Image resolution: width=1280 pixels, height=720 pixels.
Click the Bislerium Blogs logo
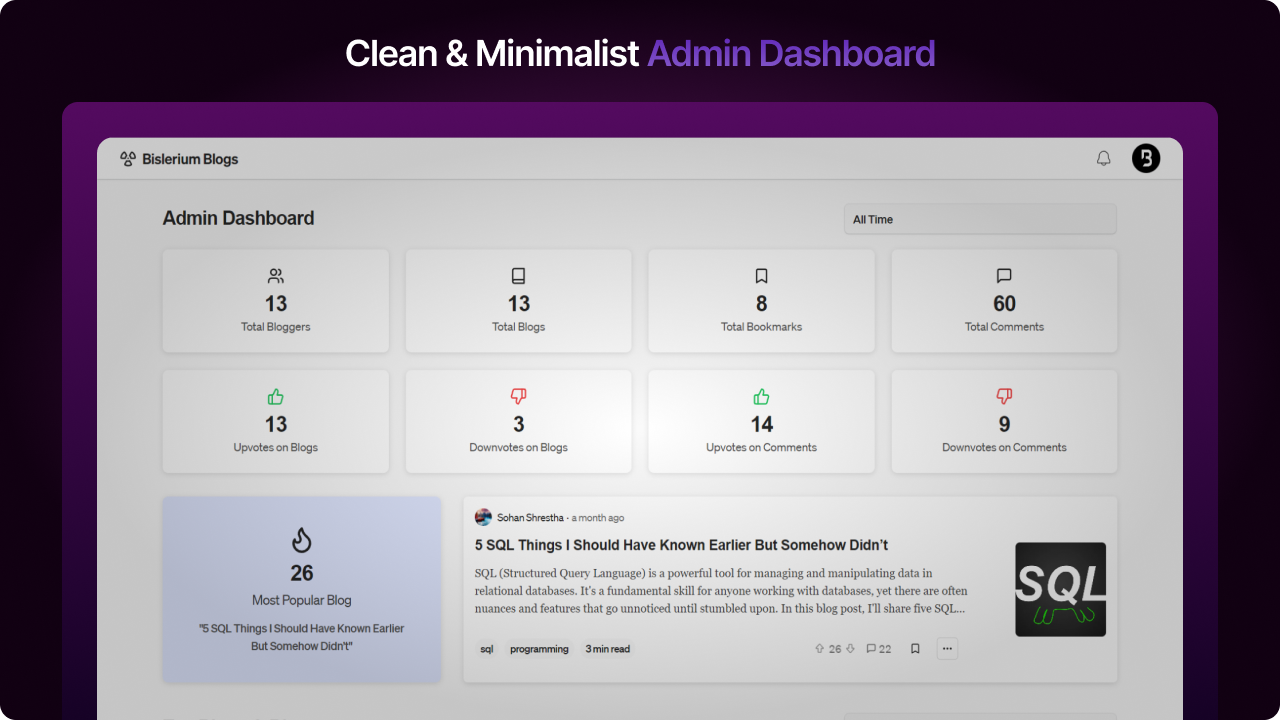click(179, 159)
